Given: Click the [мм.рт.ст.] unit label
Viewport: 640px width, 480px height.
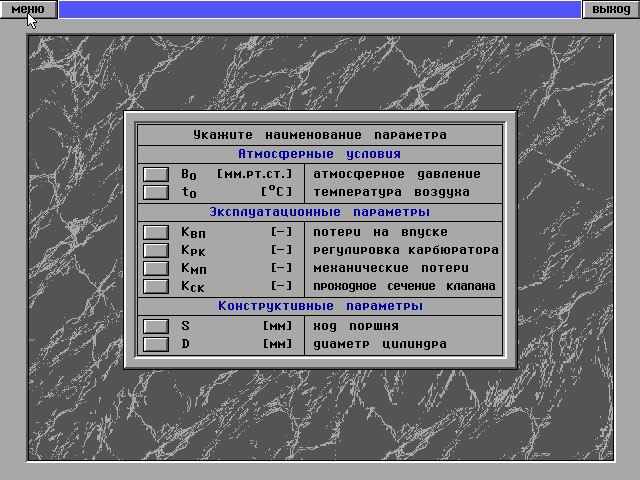Looking at the screenshot, I should click(255, 174).
